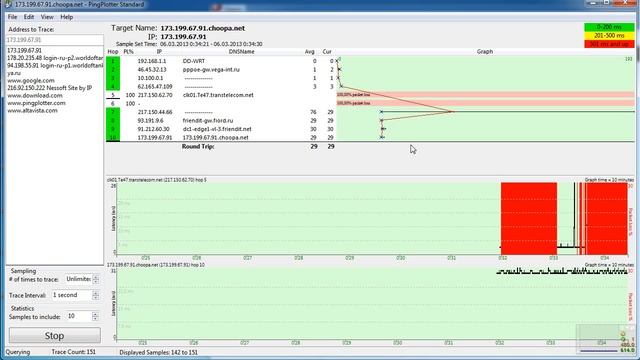
Task: Select 216.92.150.222 Nessoft Site entry
Action: 49,88
